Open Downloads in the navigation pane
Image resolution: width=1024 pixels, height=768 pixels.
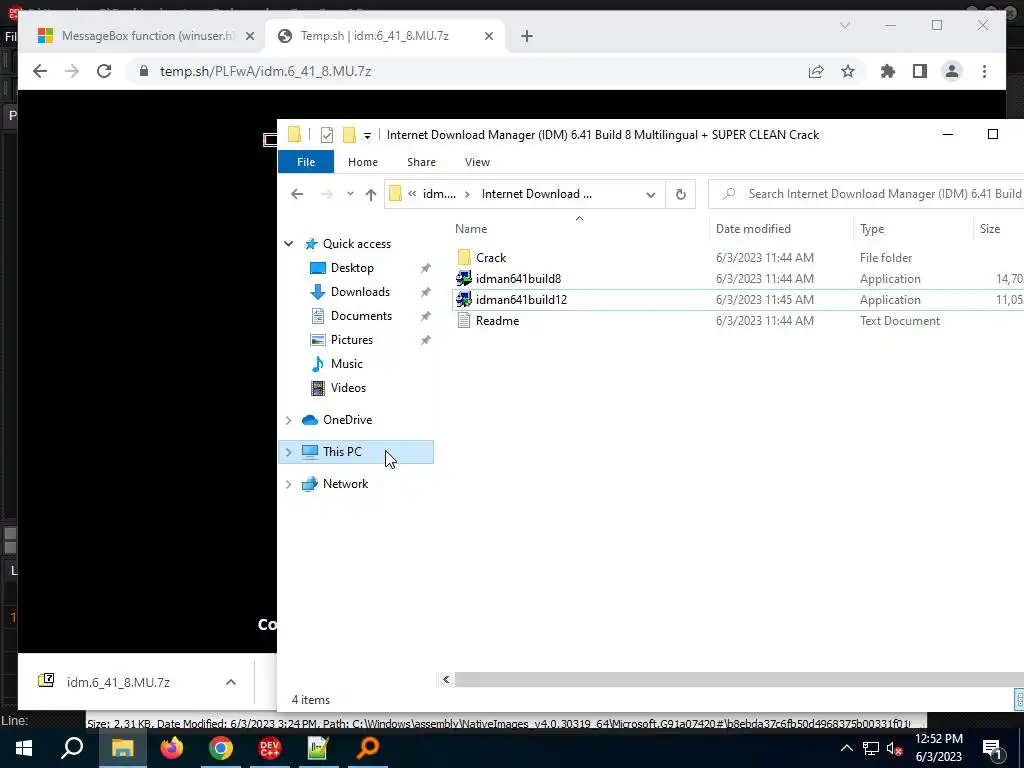[360, 292]
